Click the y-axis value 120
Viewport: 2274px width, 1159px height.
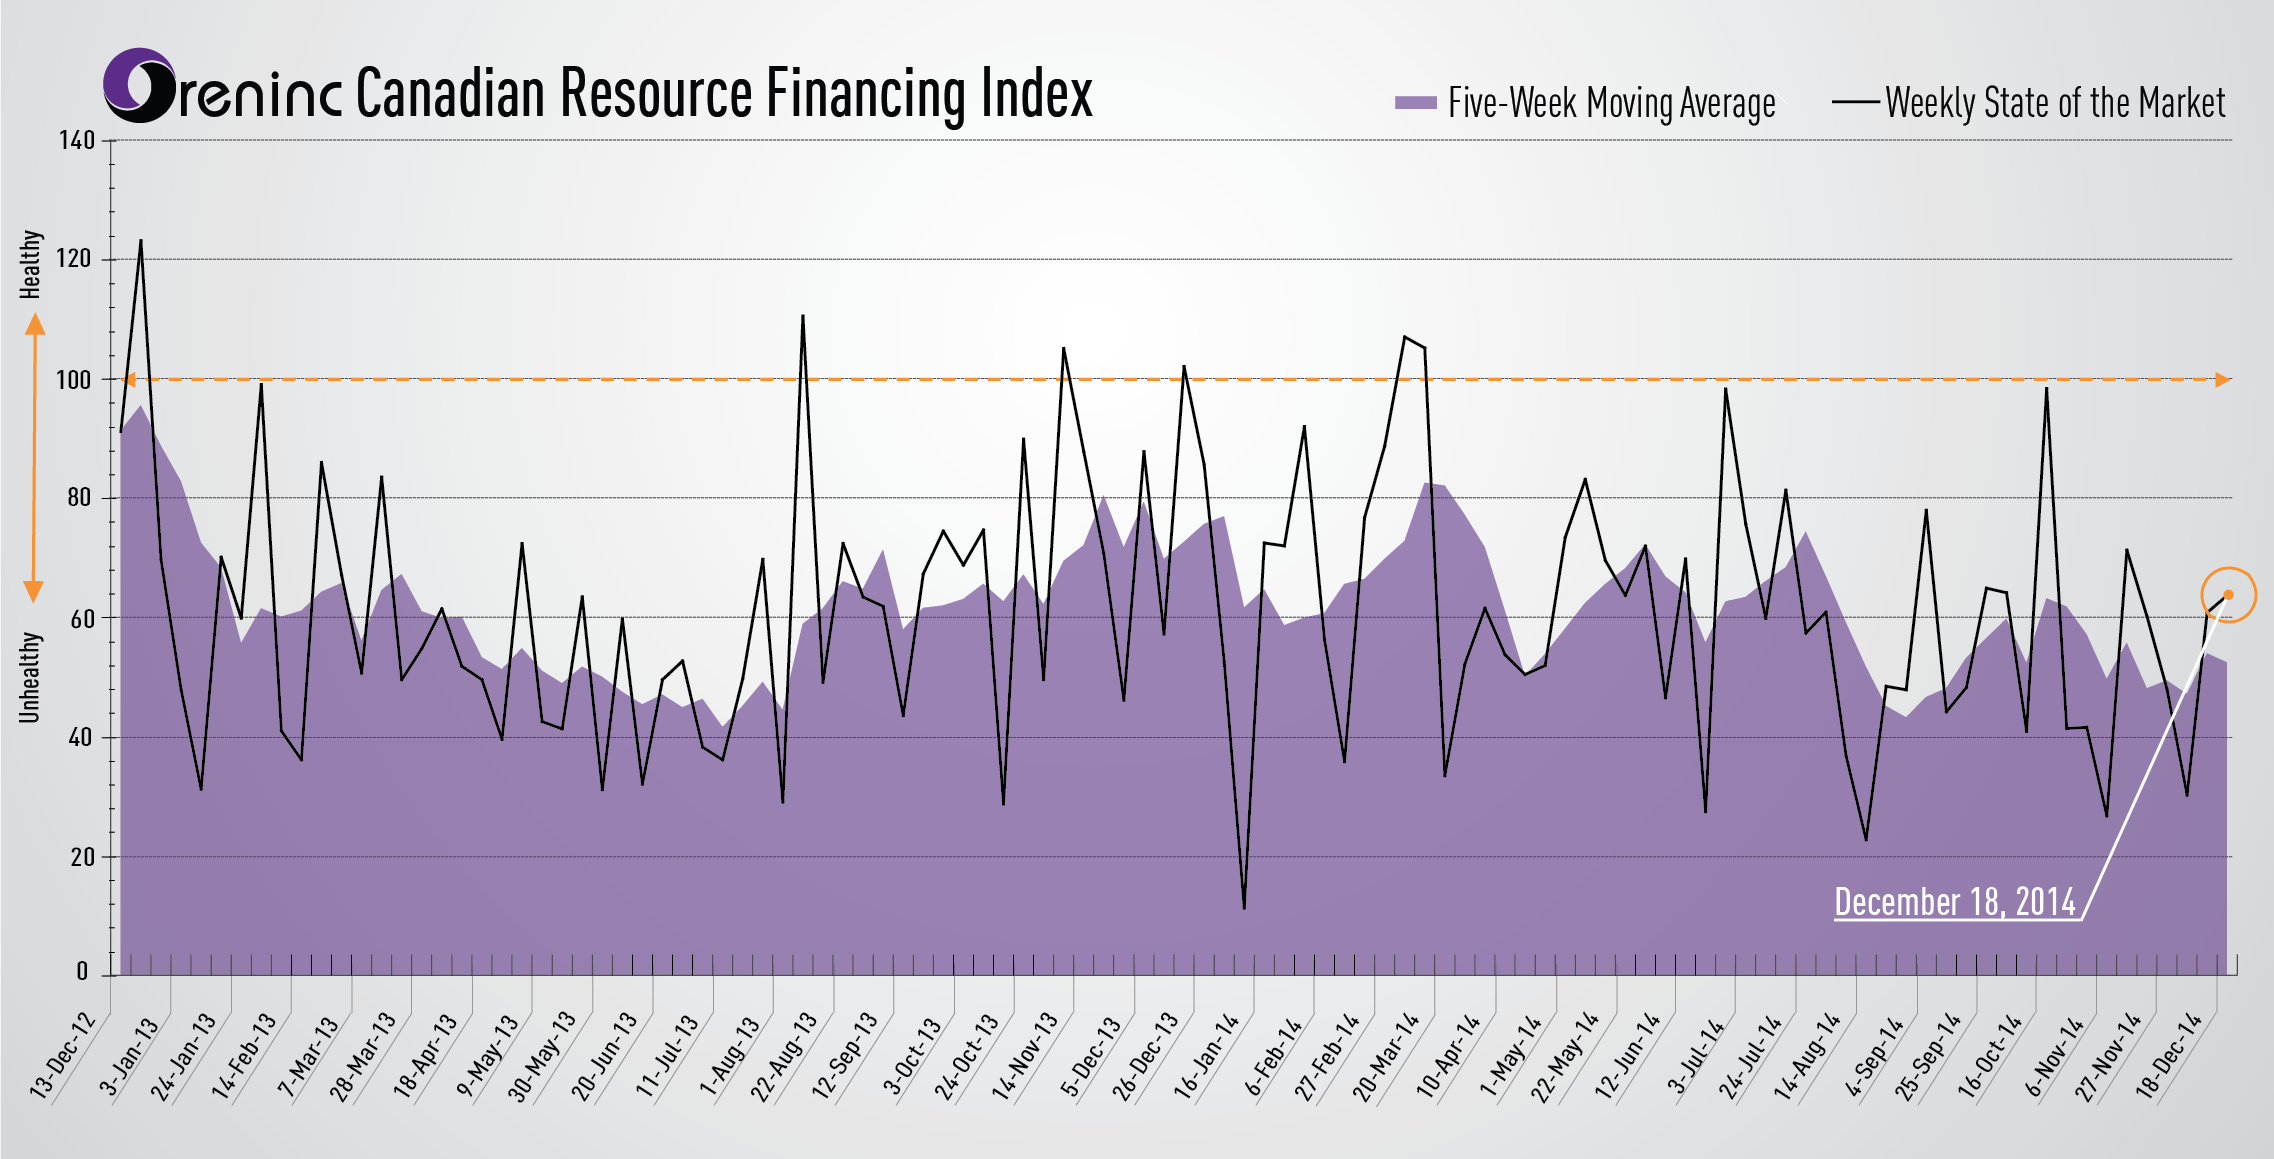tap(73, 259)
